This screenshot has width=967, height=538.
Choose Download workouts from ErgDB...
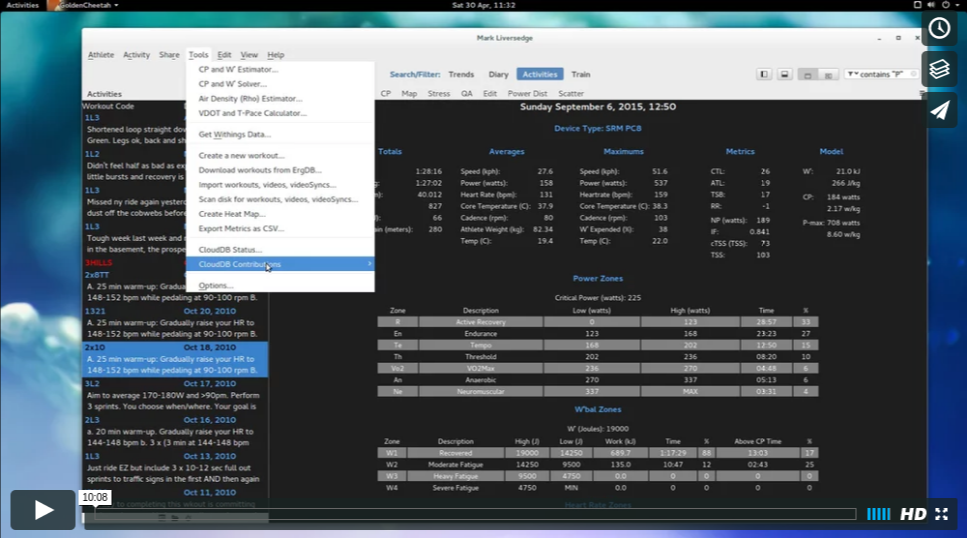280,170
